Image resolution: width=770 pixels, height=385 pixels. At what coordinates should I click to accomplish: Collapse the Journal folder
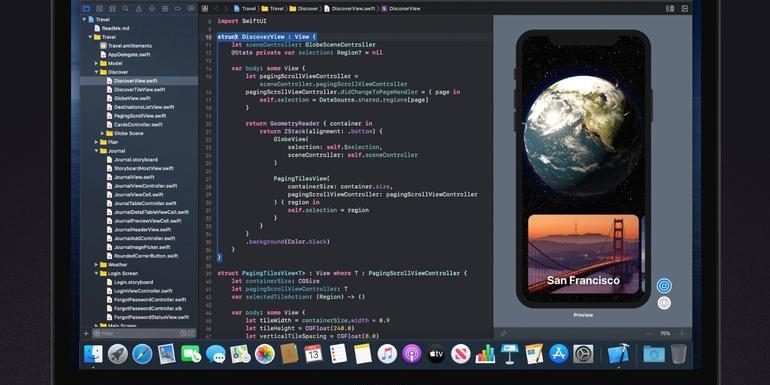tap(97, 151)
